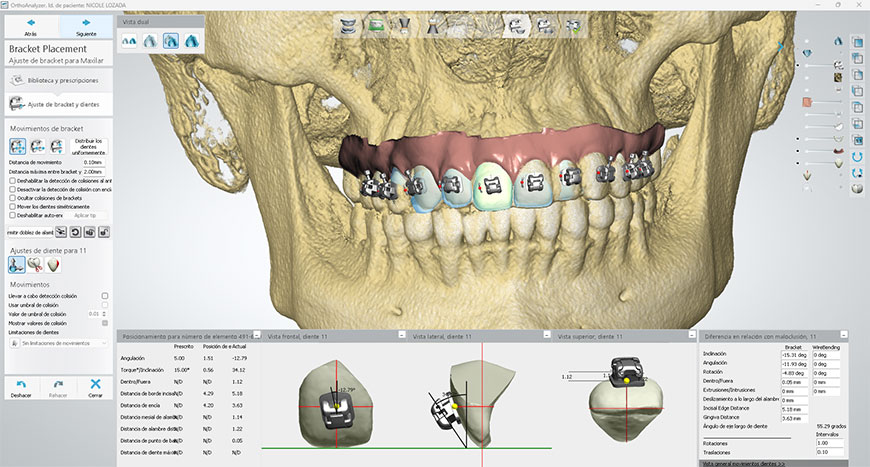Click the Cerrar X icon

[x=95, y=386]
